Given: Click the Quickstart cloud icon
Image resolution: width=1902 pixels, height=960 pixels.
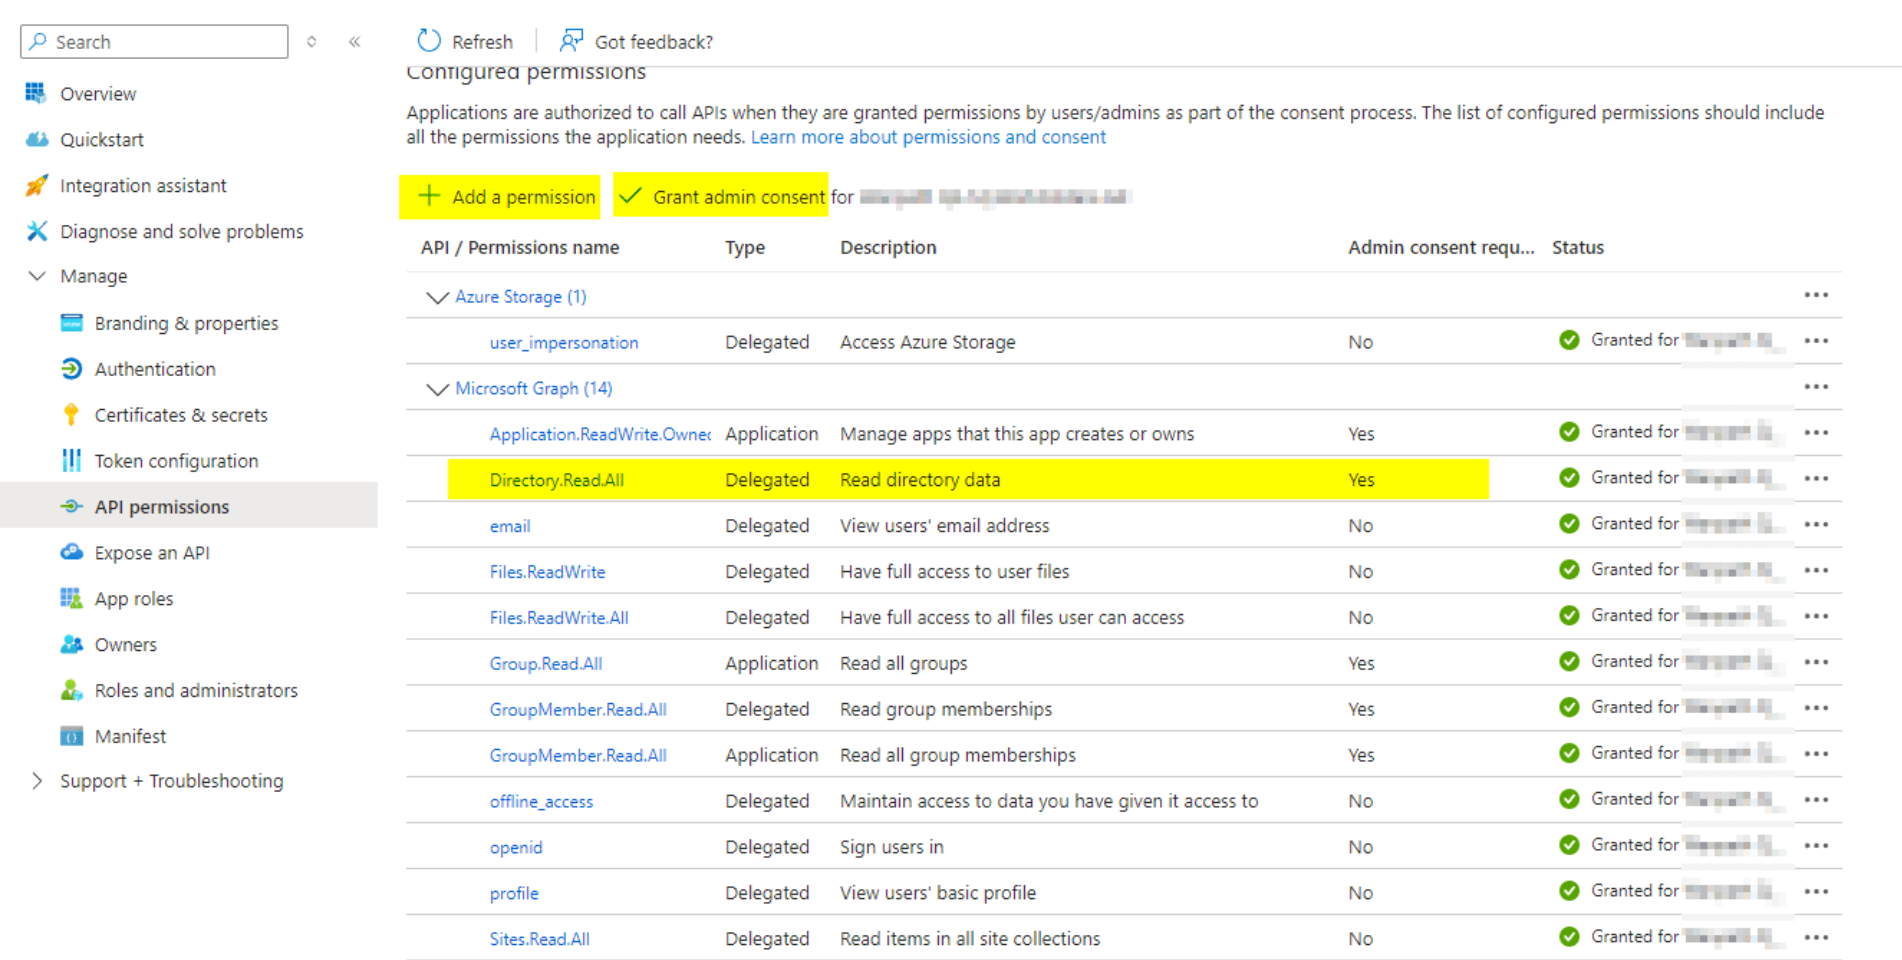Looking at the screenshot, I should click(x=37, y=139).
